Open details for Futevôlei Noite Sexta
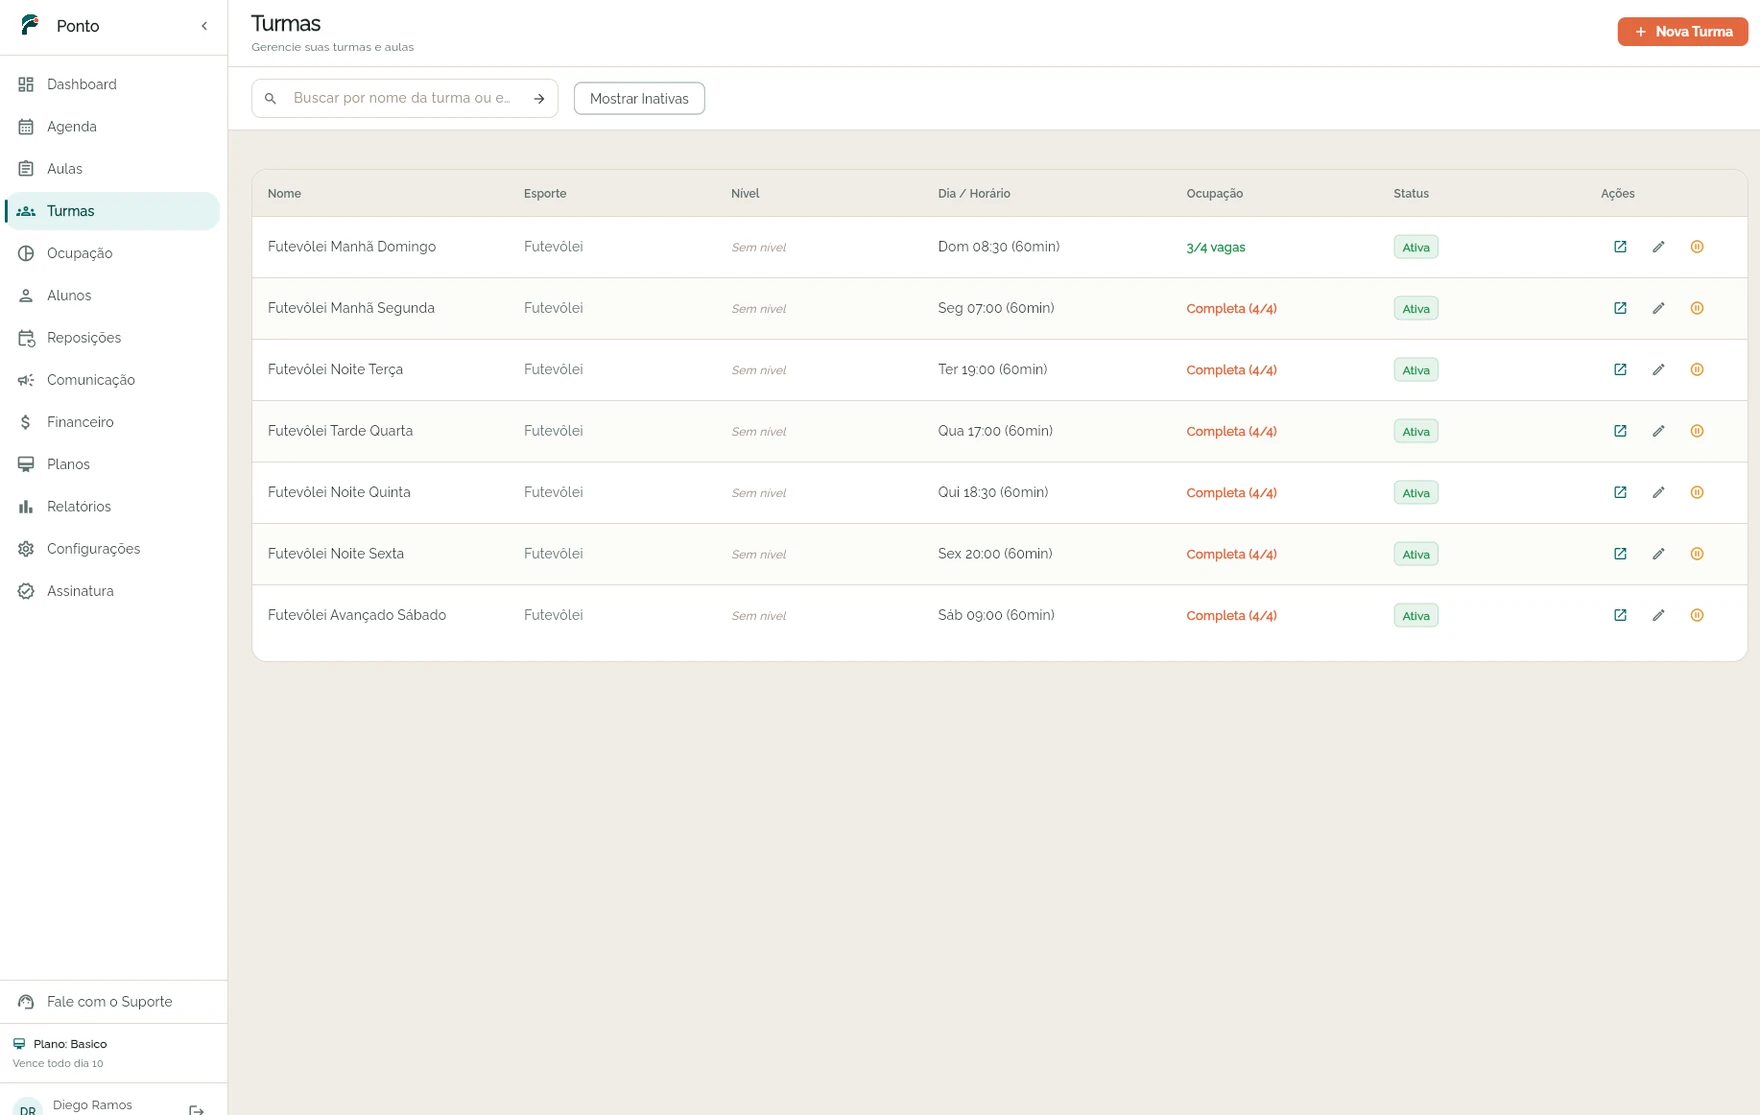The image size is (1760, 1115). (1620, 554)
